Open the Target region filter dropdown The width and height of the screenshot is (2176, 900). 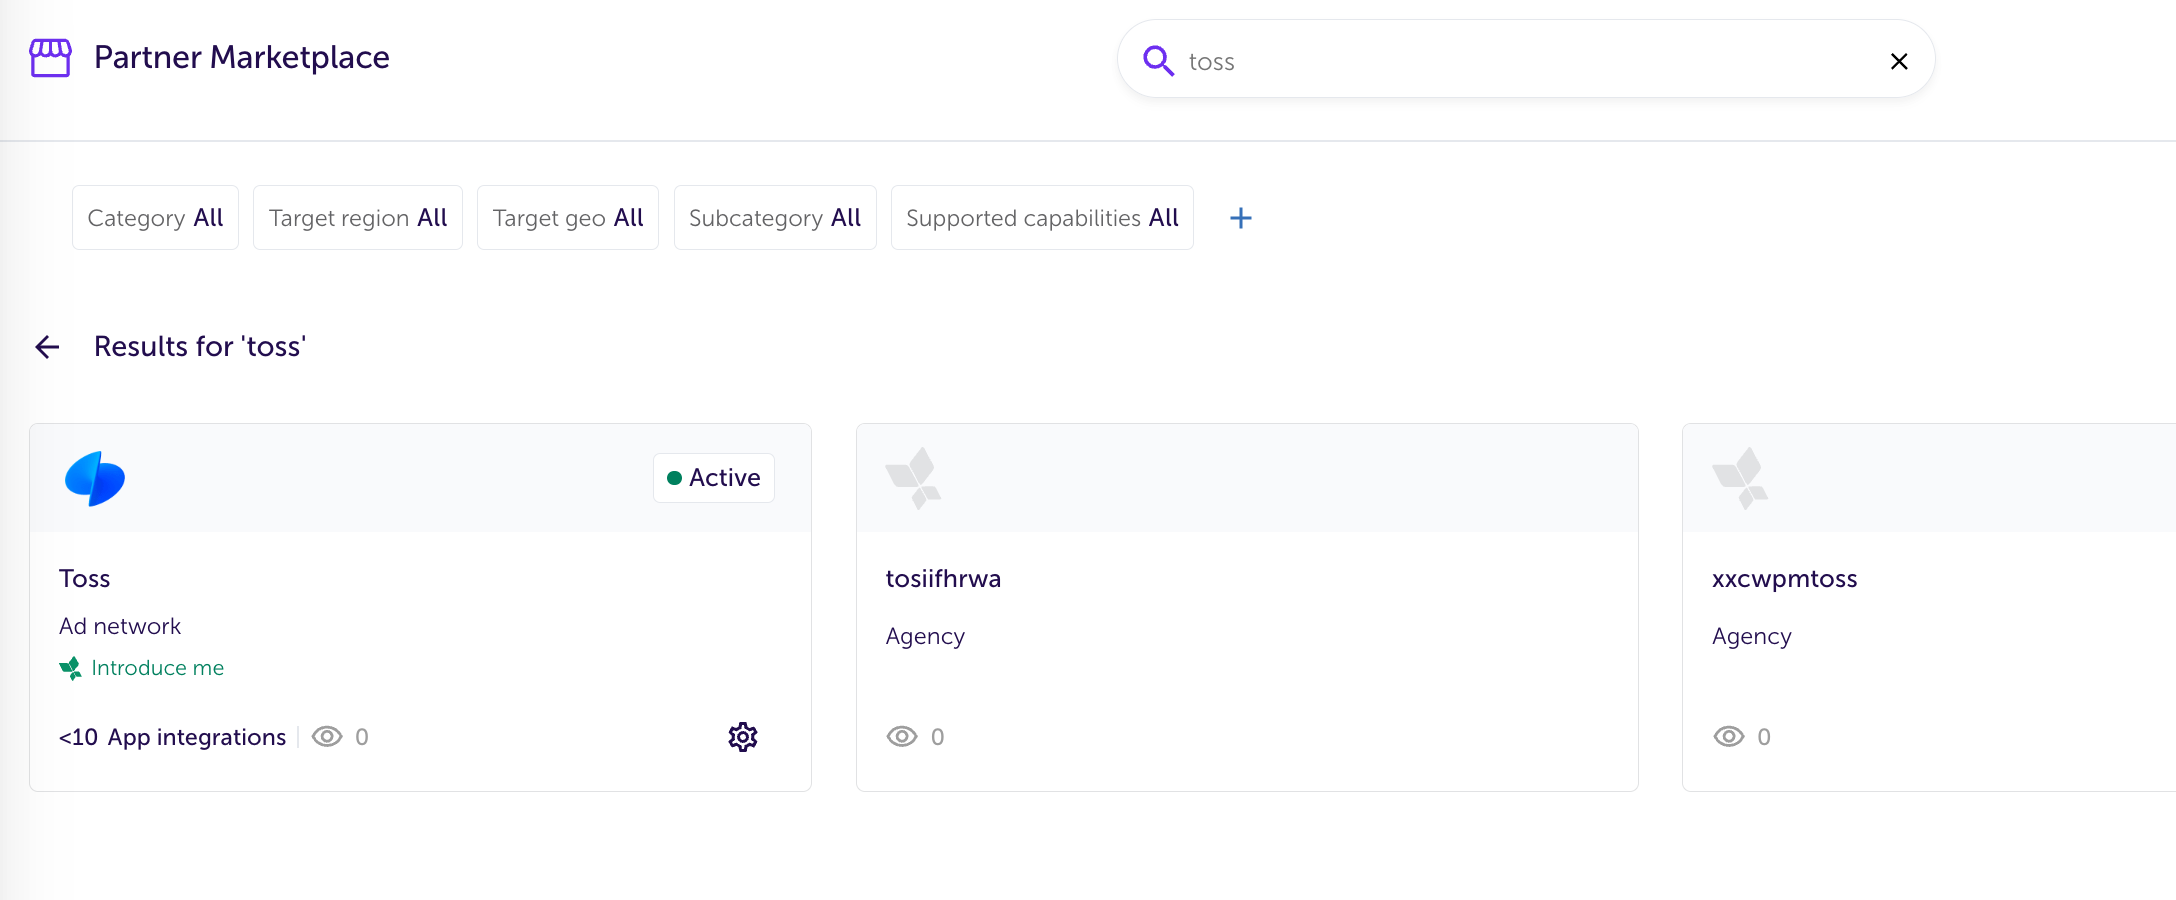[357, 218]
